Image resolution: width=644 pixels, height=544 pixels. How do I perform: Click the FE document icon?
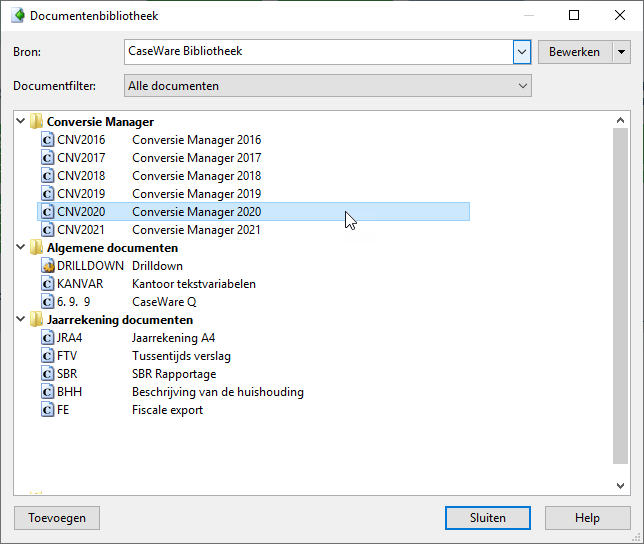(x=48, y=410)
